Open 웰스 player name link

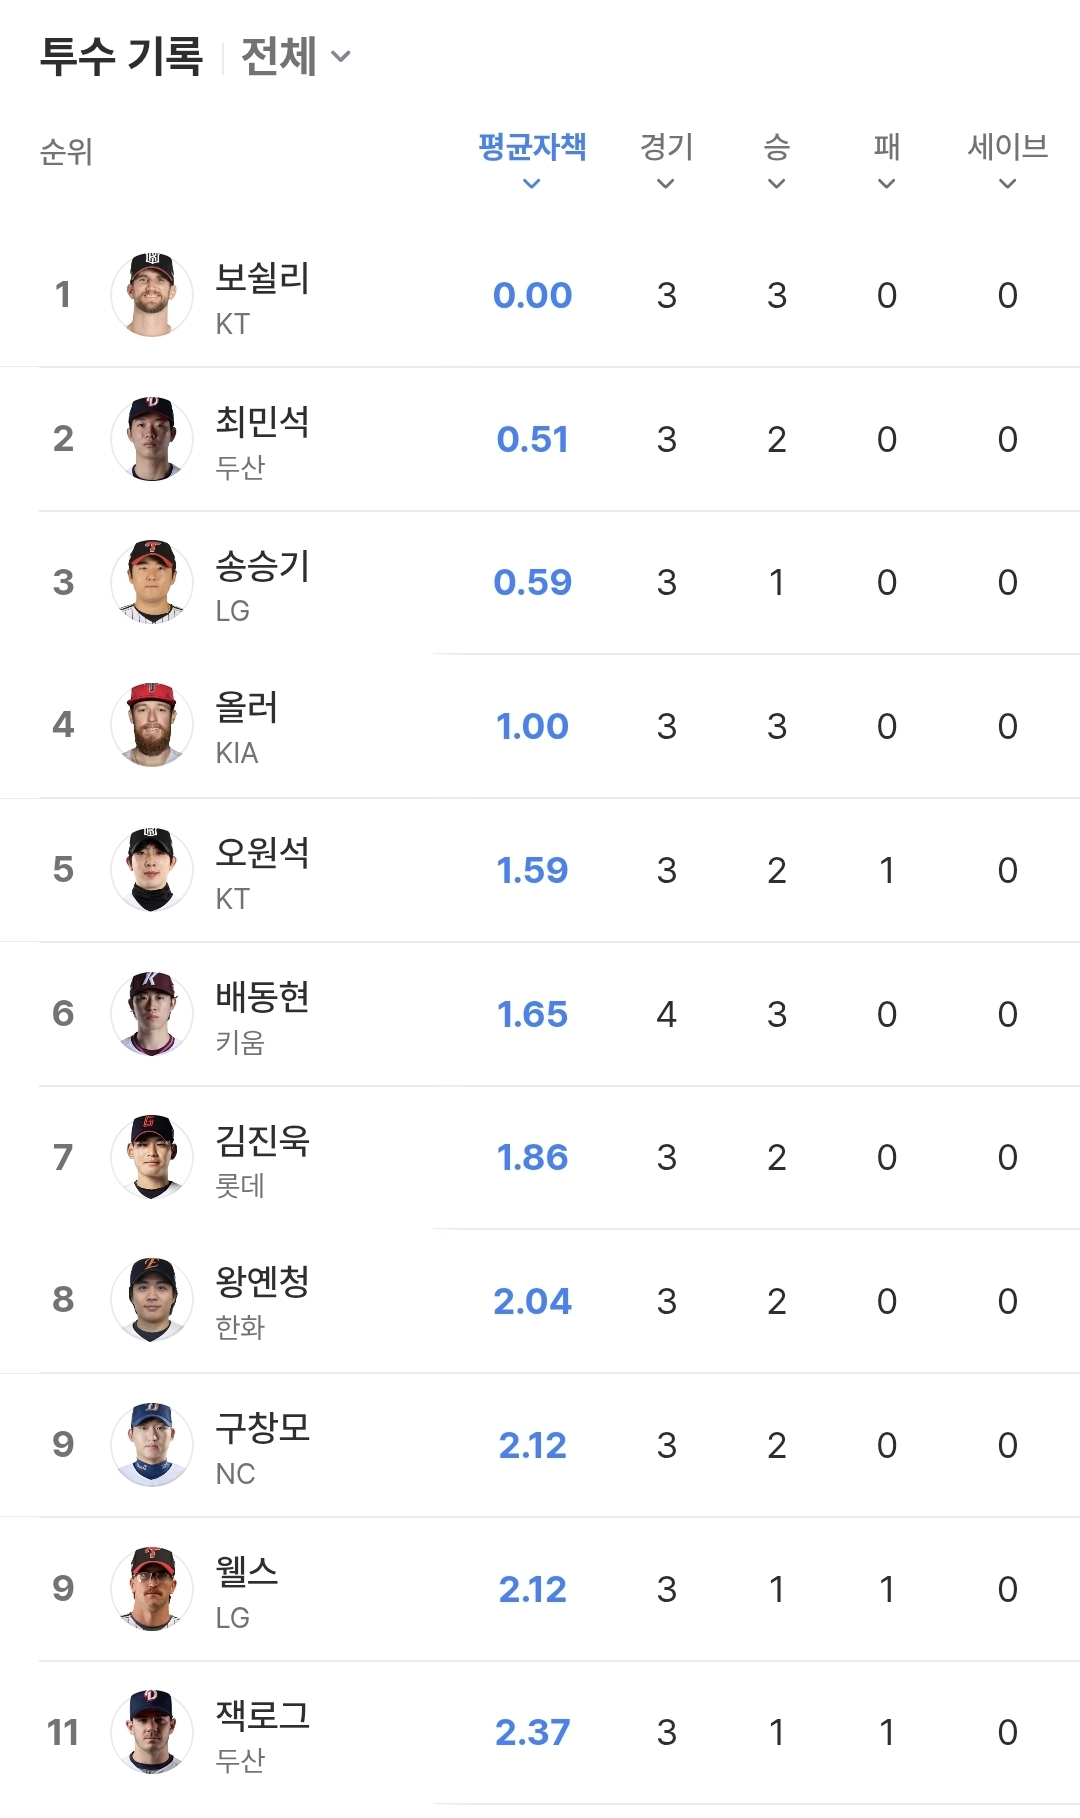pyautogui.click(x=247, y=1571)
